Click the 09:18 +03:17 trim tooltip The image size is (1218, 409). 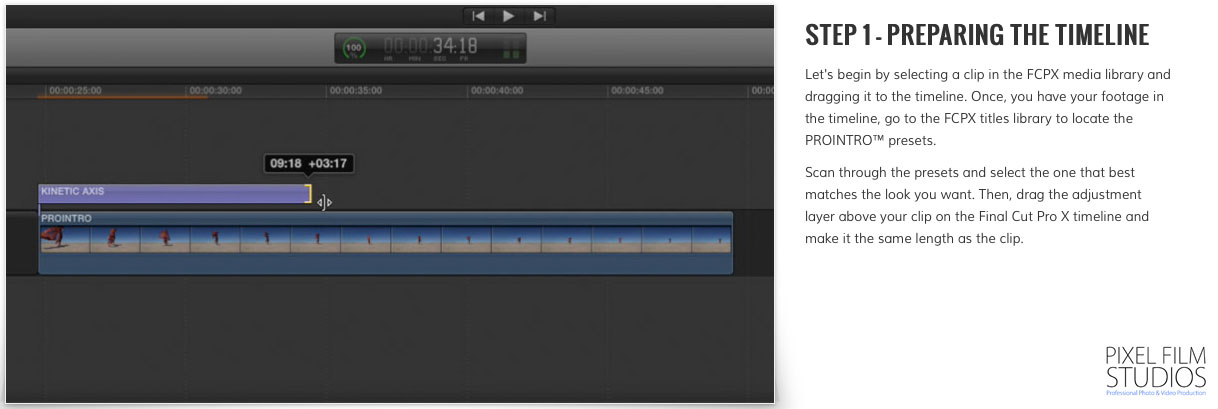tap(308, 163)
